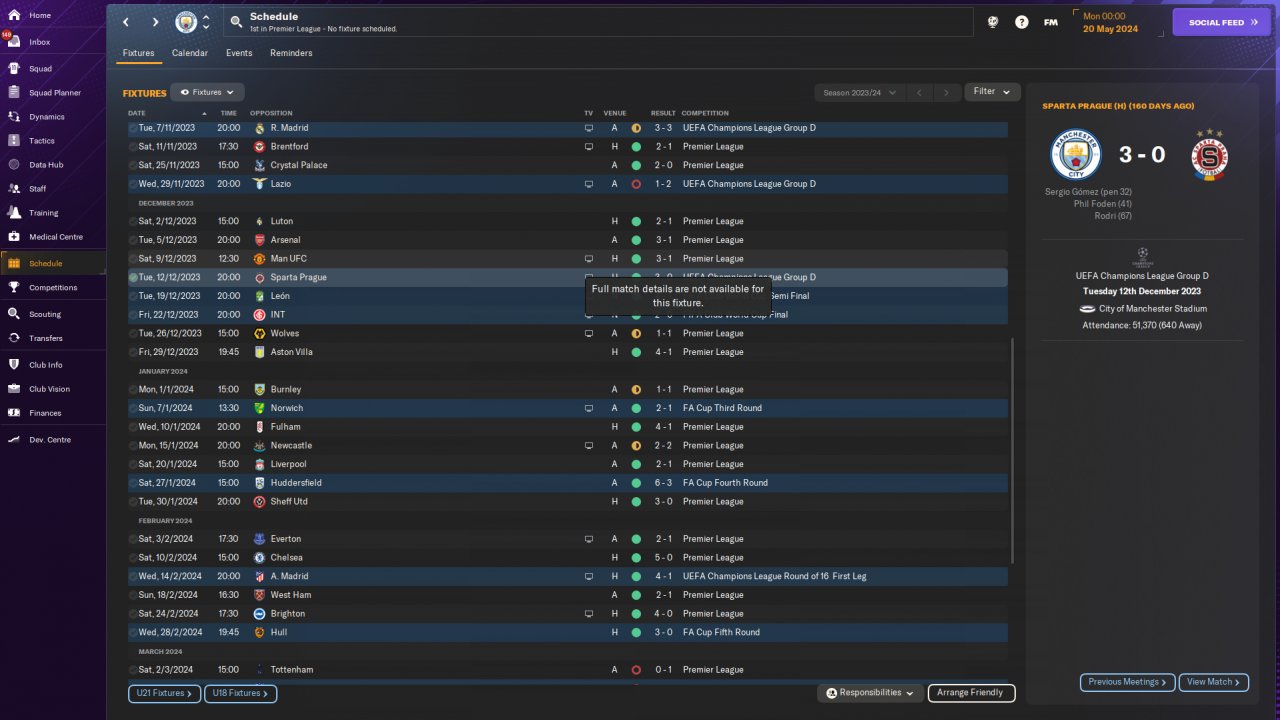Click the Tottenham fixture row
Viewport: 1280px width, 720px height.
point(568,670)
